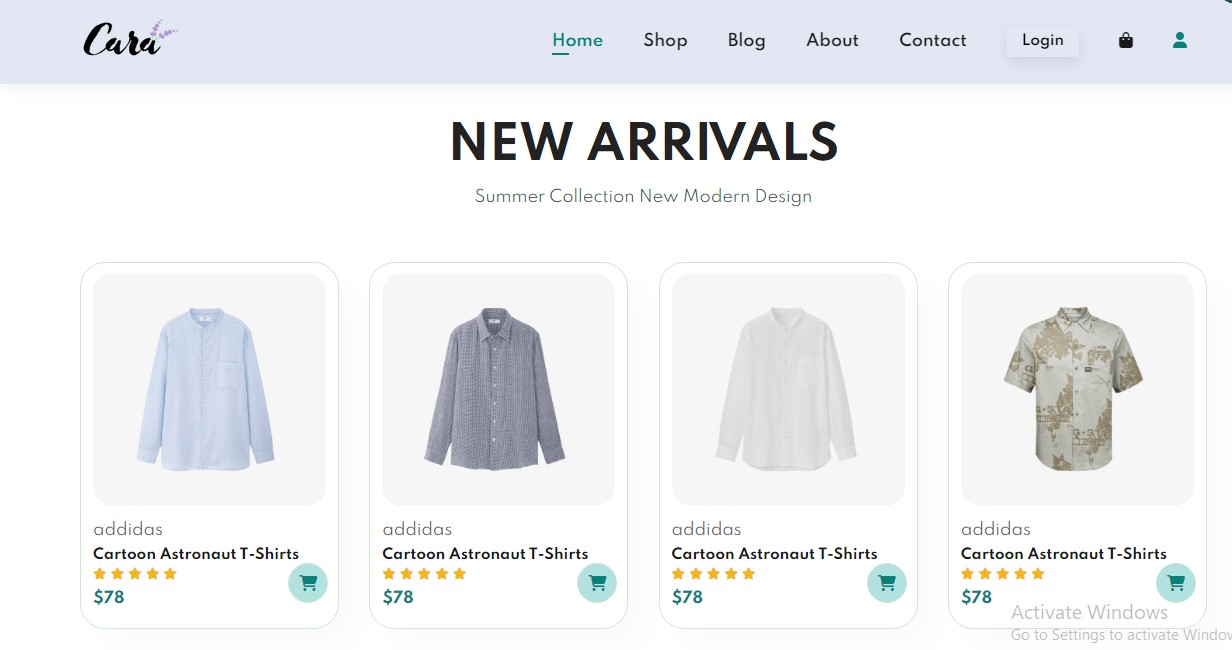Click the second product's Cartoon Astronaut T-Shirts title
The width and height of the screenshot is (1232, 650).
pyautogui.click(x=485, y=553)
